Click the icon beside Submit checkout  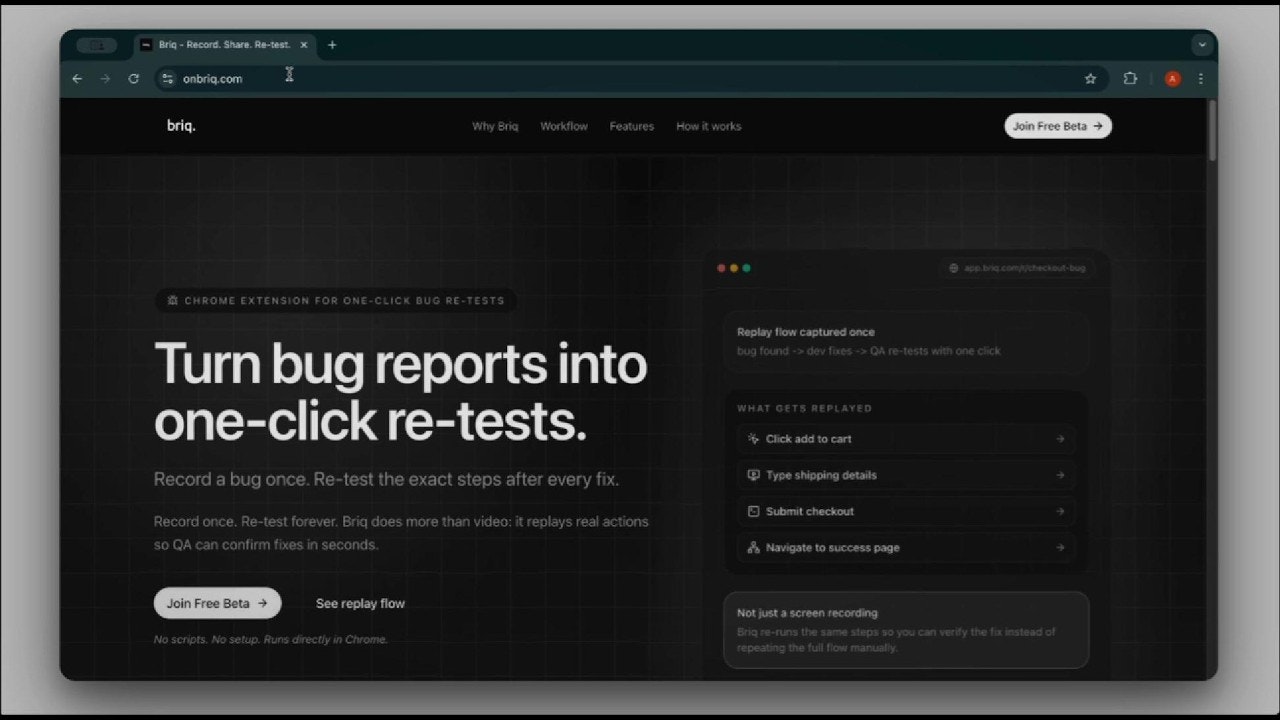[753, 511]
